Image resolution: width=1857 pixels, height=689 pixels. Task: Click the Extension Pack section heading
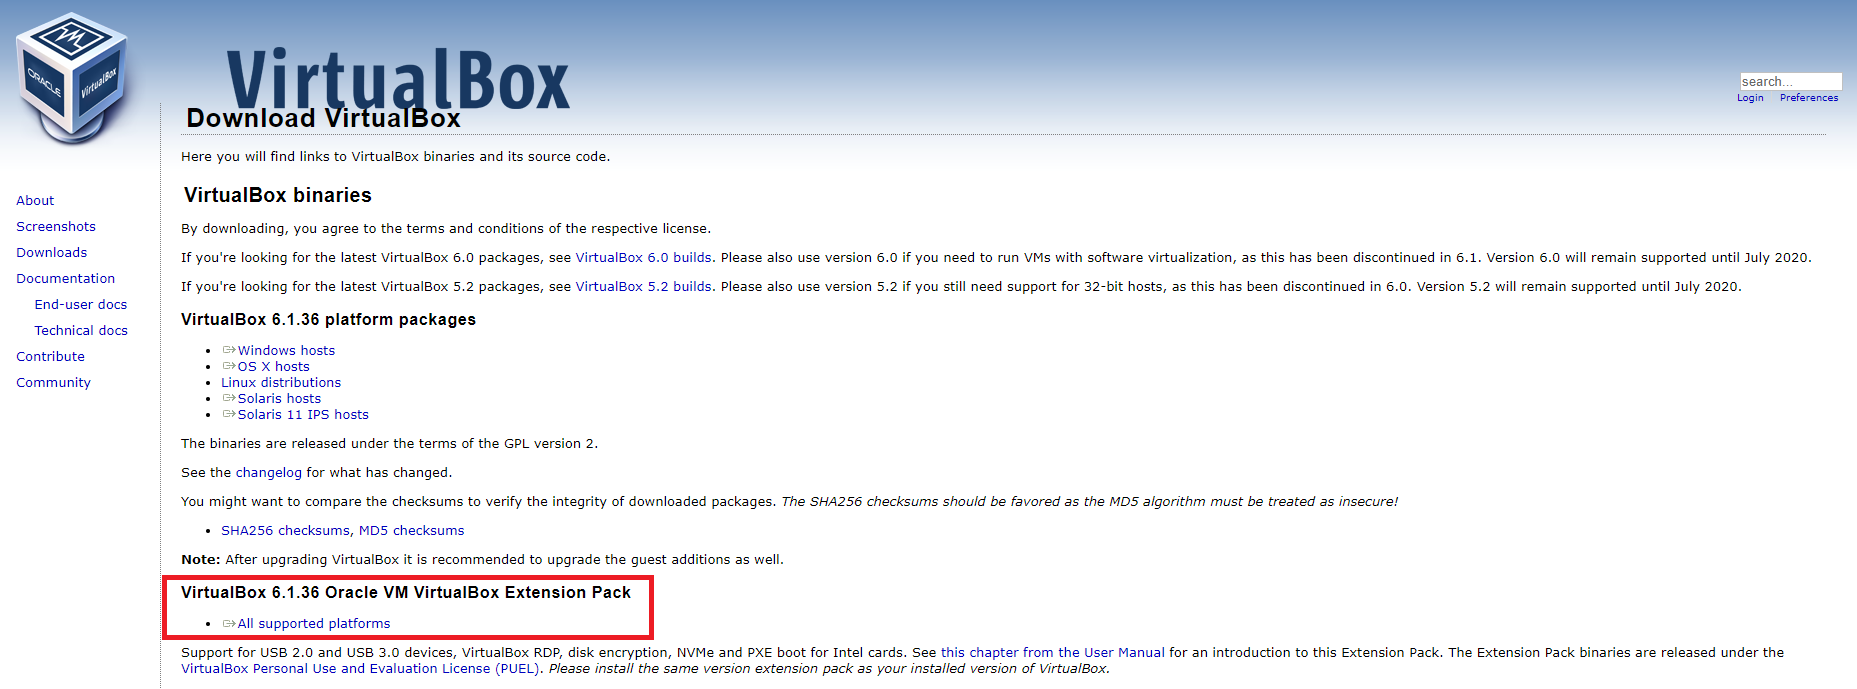click(x=406, y=593)
